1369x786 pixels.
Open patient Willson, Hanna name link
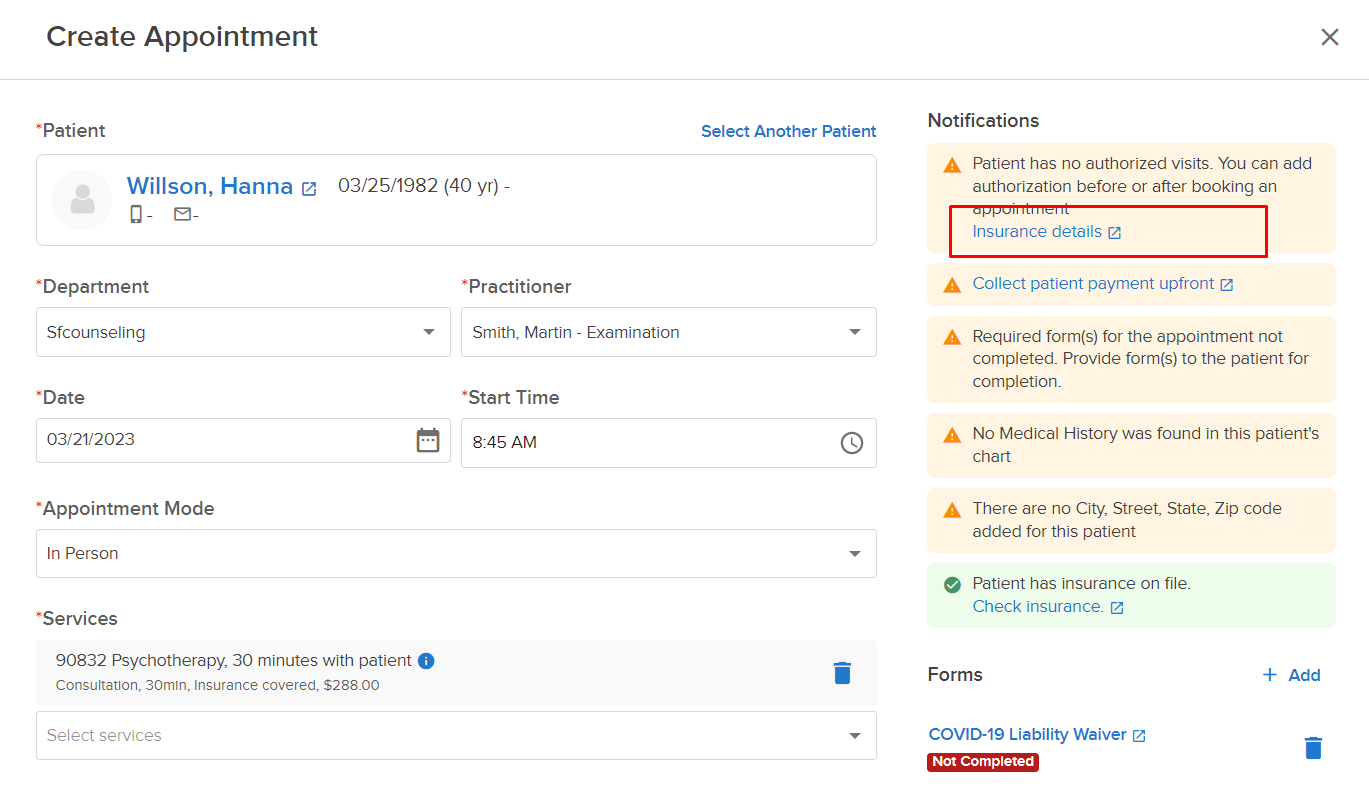(210, 186)
